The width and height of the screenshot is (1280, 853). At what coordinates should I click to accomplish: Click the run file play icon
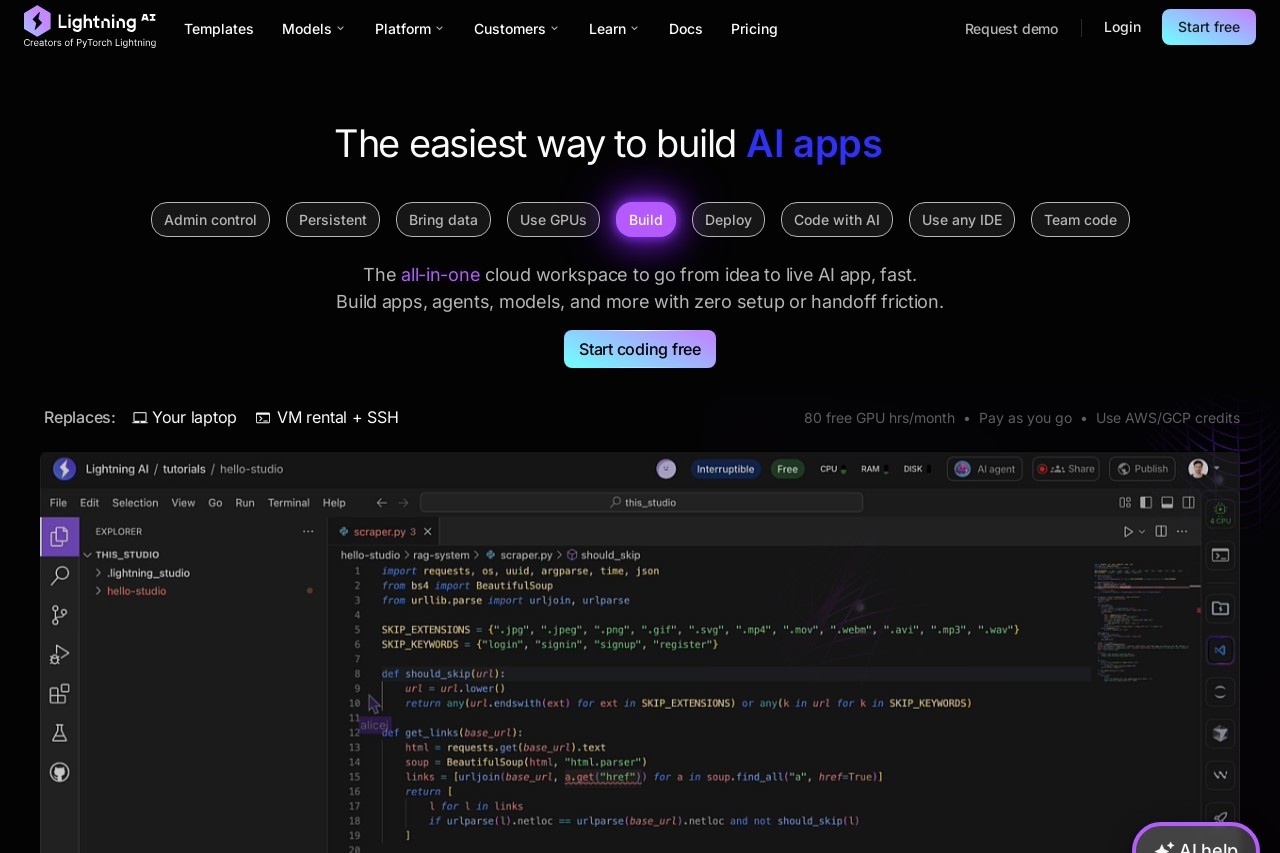click(1128, 531)
